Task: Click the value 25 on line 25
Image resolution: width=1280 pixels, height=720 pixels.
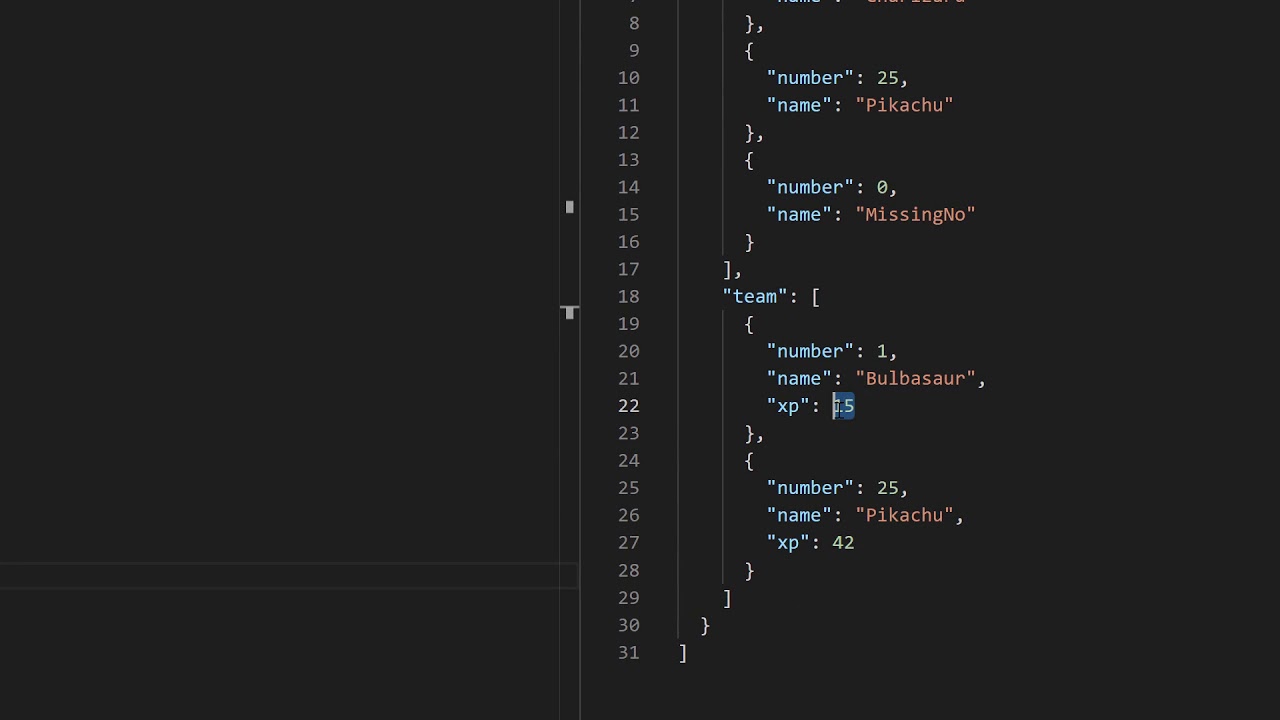Action: point(887,488)
